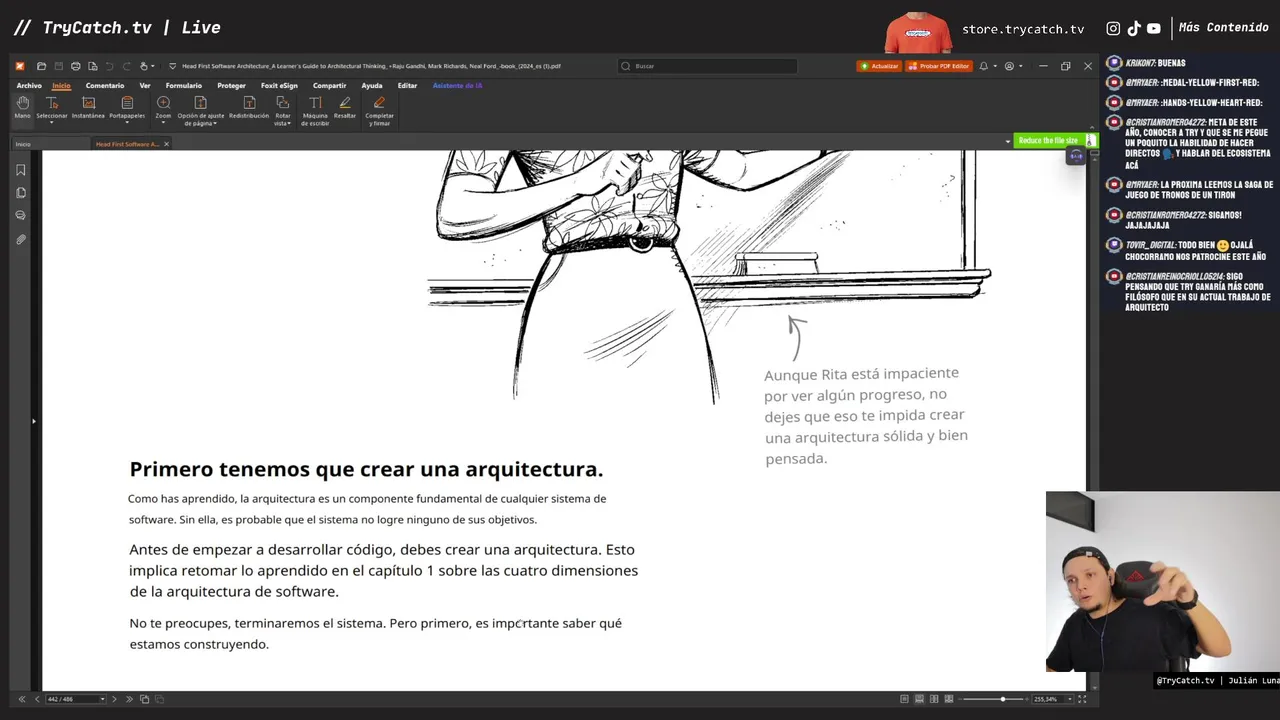Open the notifications bell icon

coord(985,66)
